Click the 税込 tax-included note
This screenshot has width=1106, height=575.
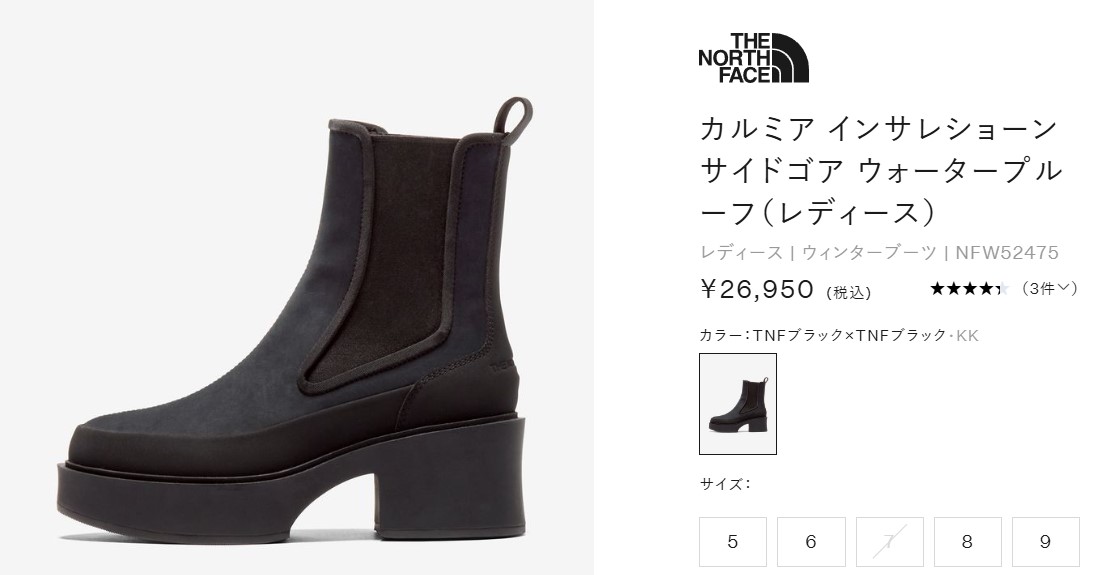pos(849,292)
